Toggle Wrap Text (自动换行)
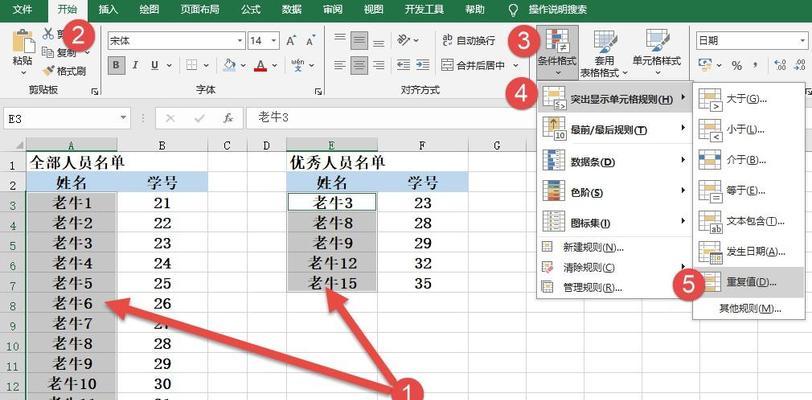 (x=468, y=41)
